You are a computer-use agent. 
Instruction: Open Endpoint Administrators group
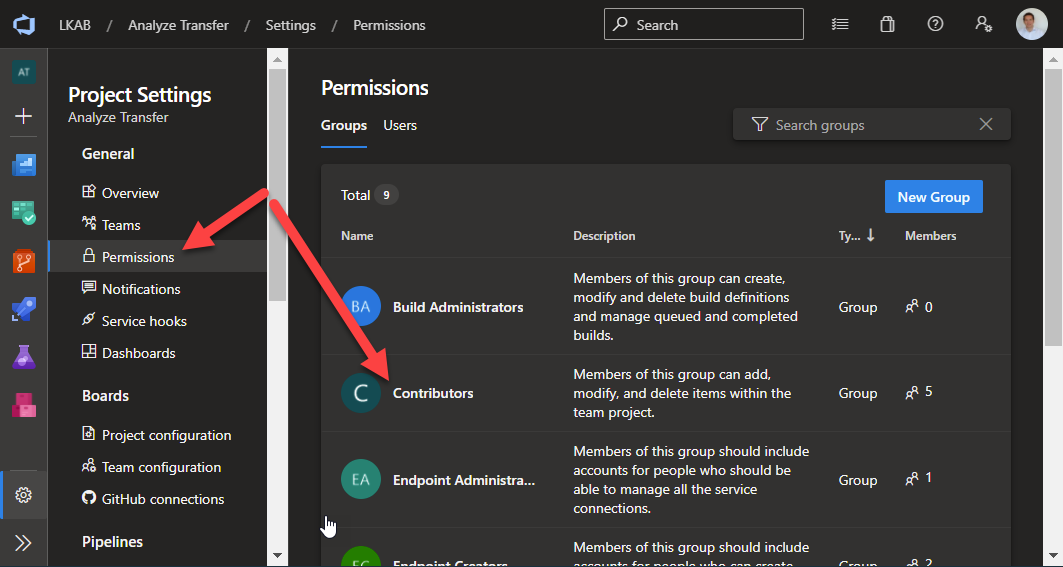point(464,480)
